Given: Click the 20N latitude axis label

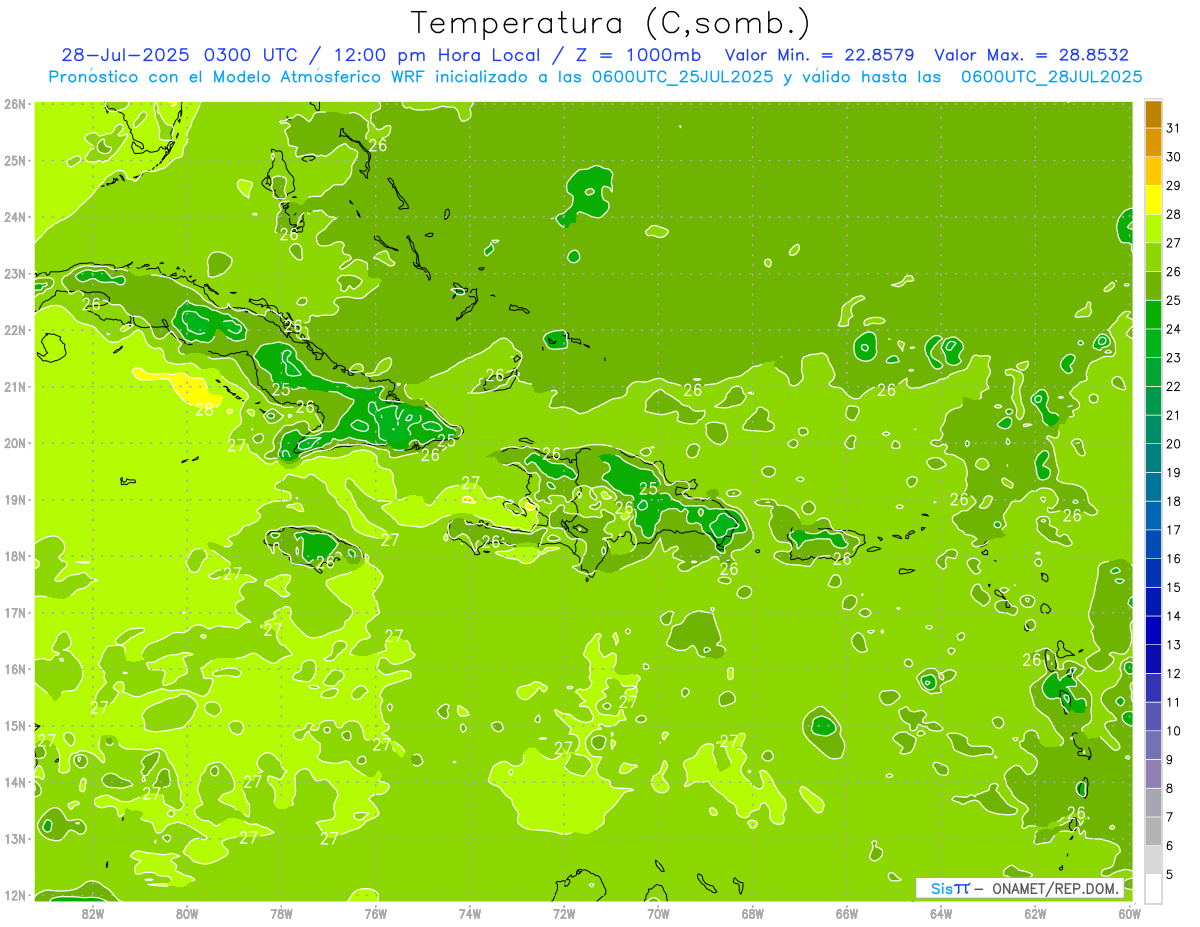Looking at the screenshot, I should point(15,443).
